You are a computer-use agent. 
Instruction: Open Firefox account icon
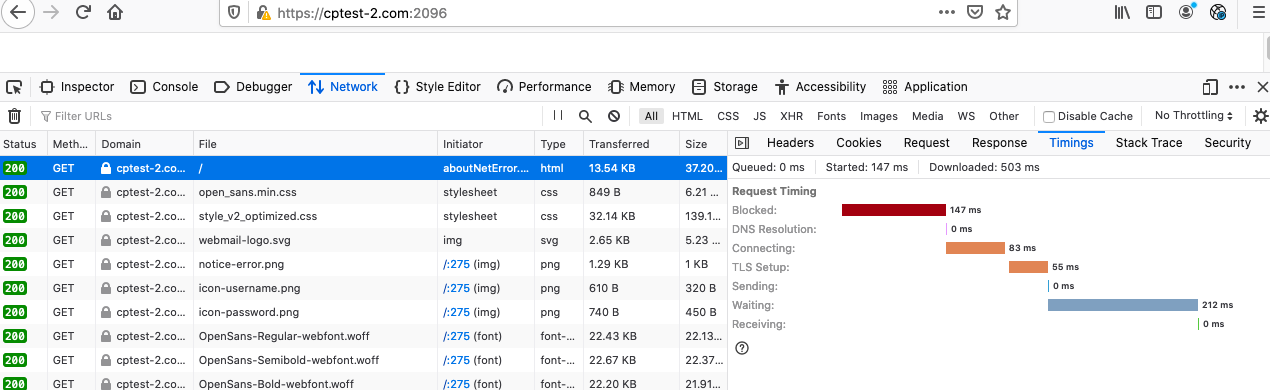point(1187,13)
